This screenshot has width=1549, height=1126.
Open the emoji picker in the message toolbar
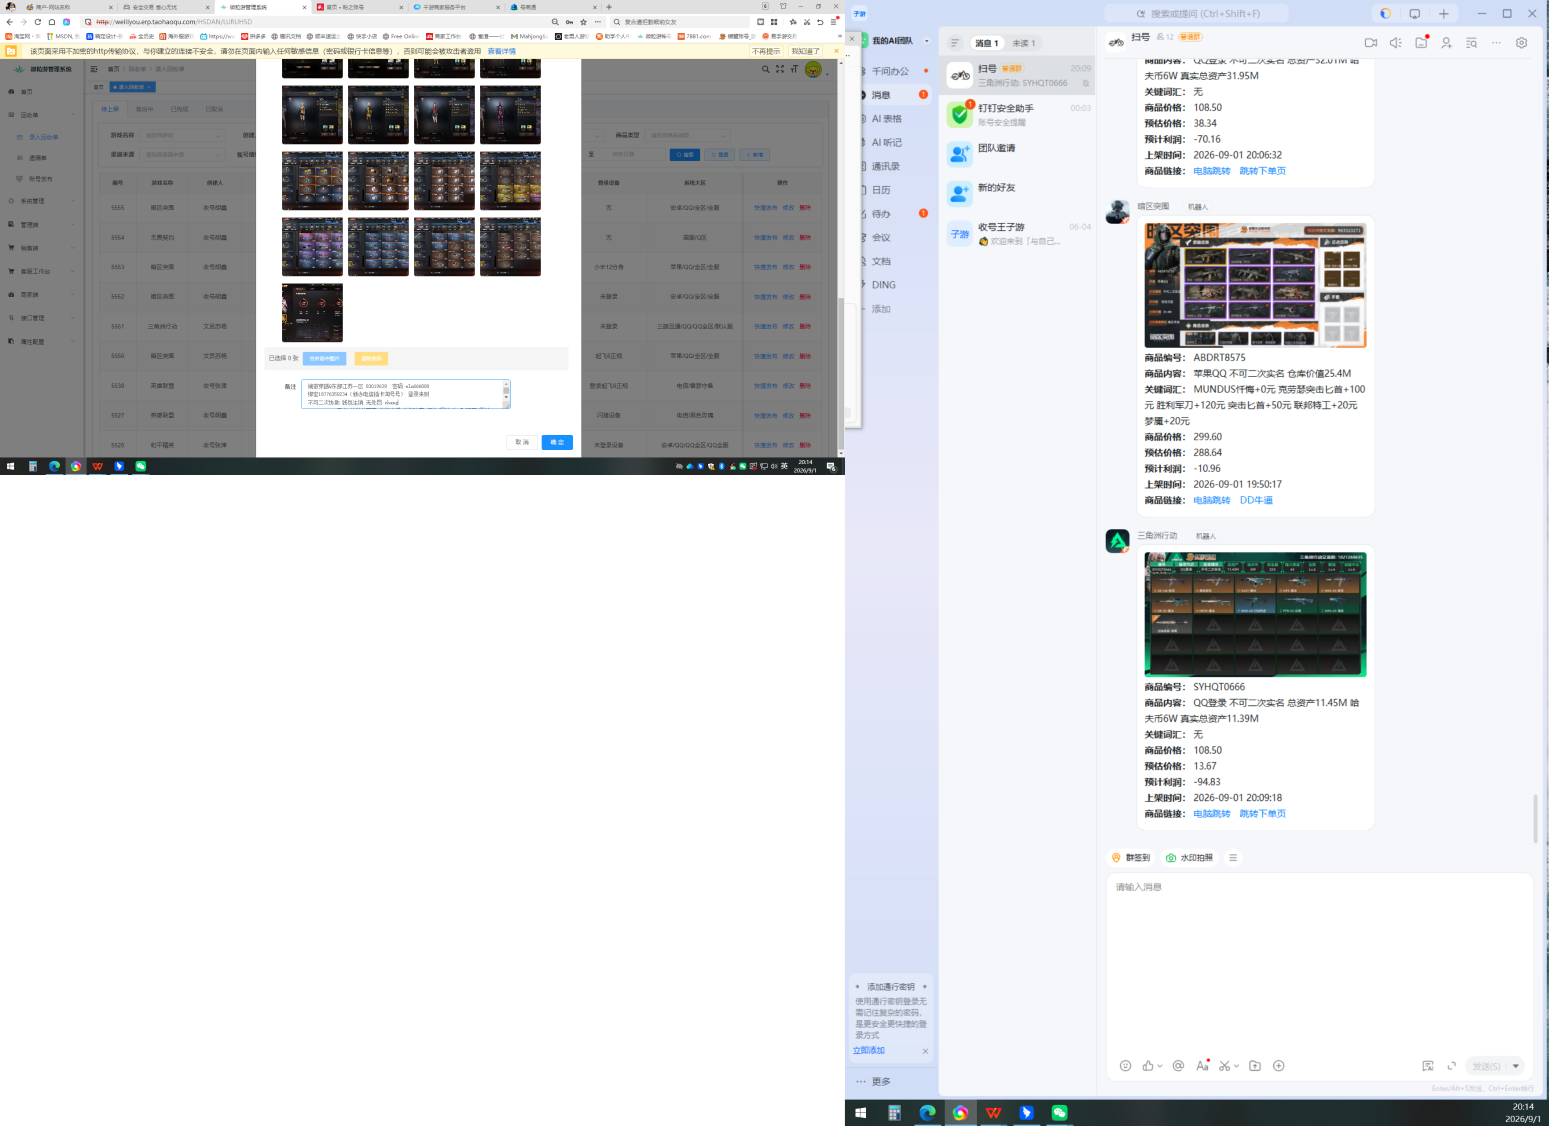[x=1125, y=1066]
